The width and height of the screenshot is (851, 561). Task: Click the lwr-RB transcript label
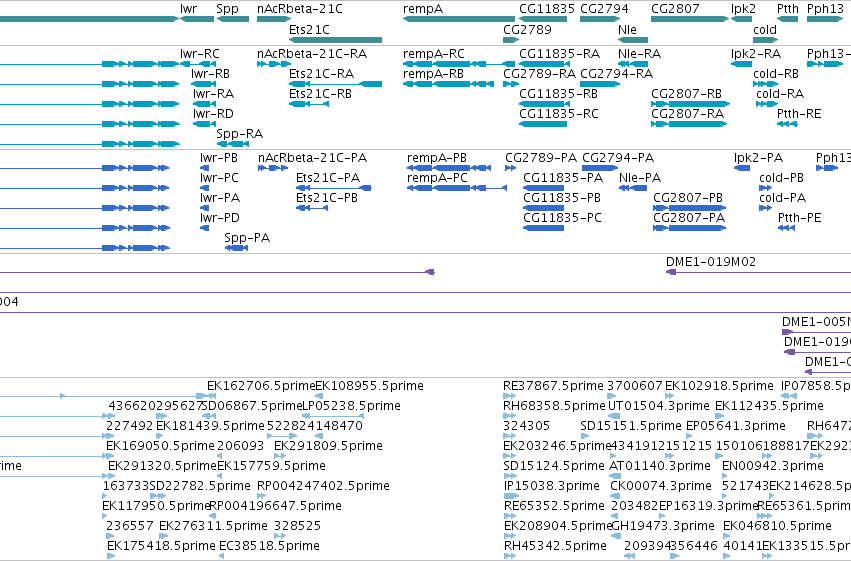(210, 73)
